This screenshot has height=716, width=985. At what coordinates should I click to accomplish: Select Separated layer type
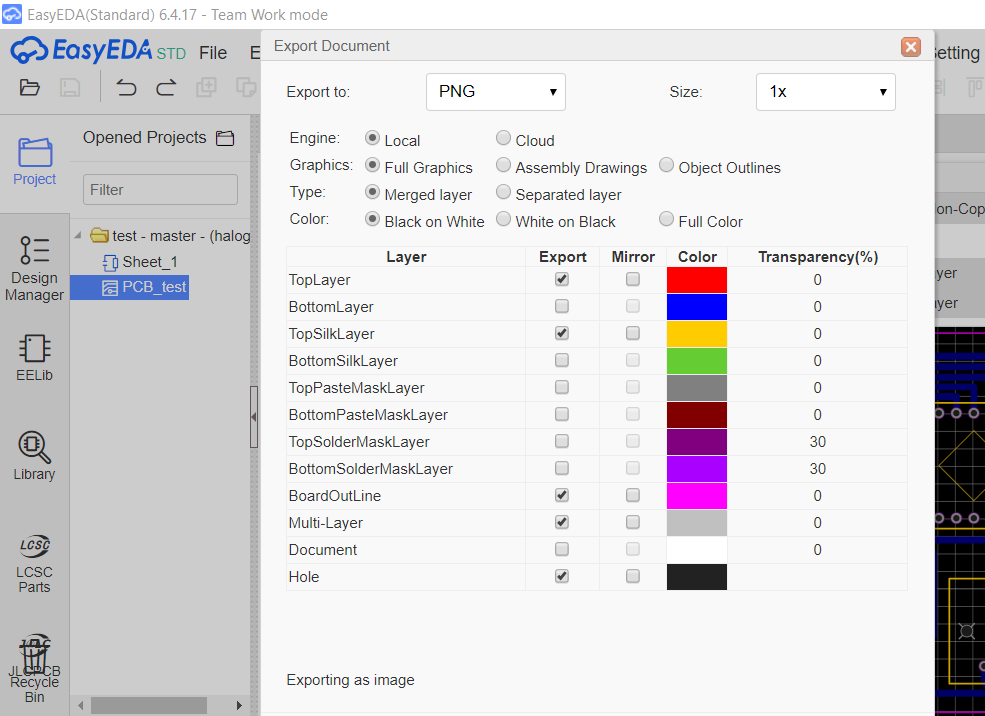click(503, 192)
